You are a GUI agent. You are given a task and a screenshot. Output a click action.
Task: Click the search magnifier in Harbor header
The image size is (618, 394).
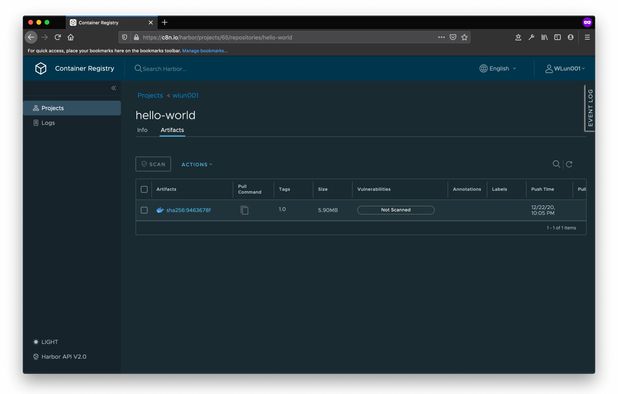pos(138,69)
